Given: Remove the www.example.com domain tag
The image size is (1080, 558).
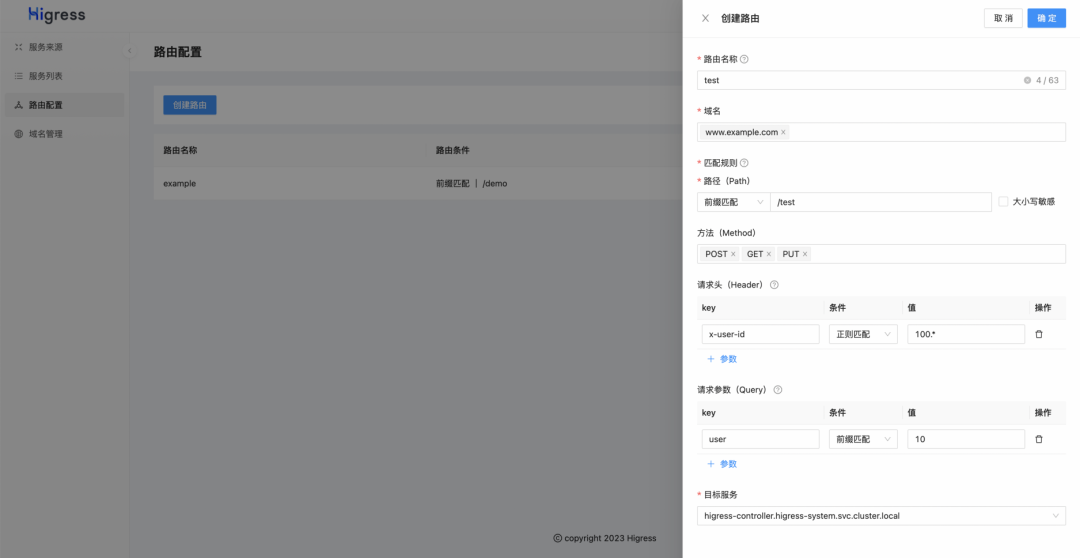Looking at the screenshot, I should 783,132.
